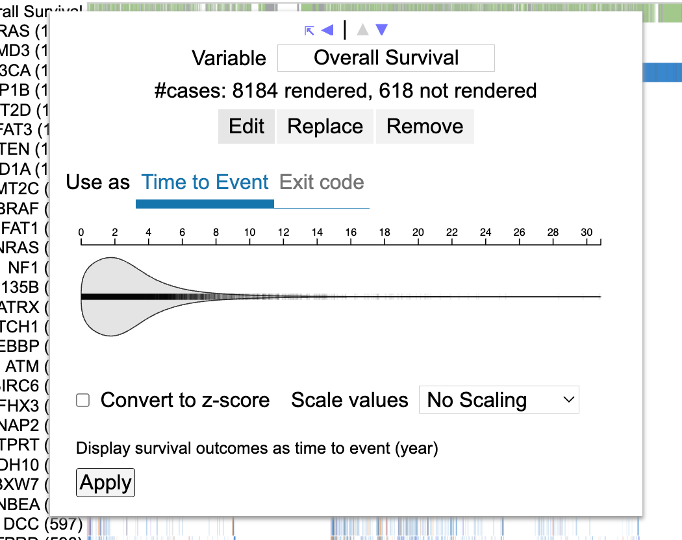This screenshot has height=540, width=682.
Task: Remove the Overall Survival variable
Action: point(425,126)
